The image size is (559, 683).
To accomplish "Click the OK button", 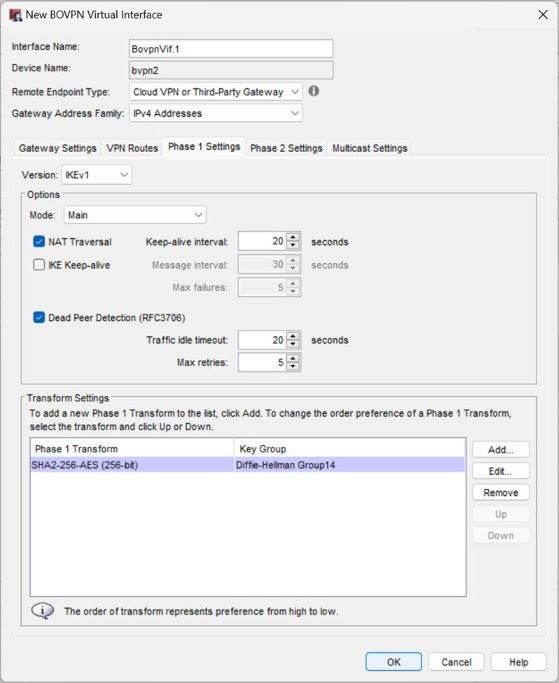I will [393, 662].
